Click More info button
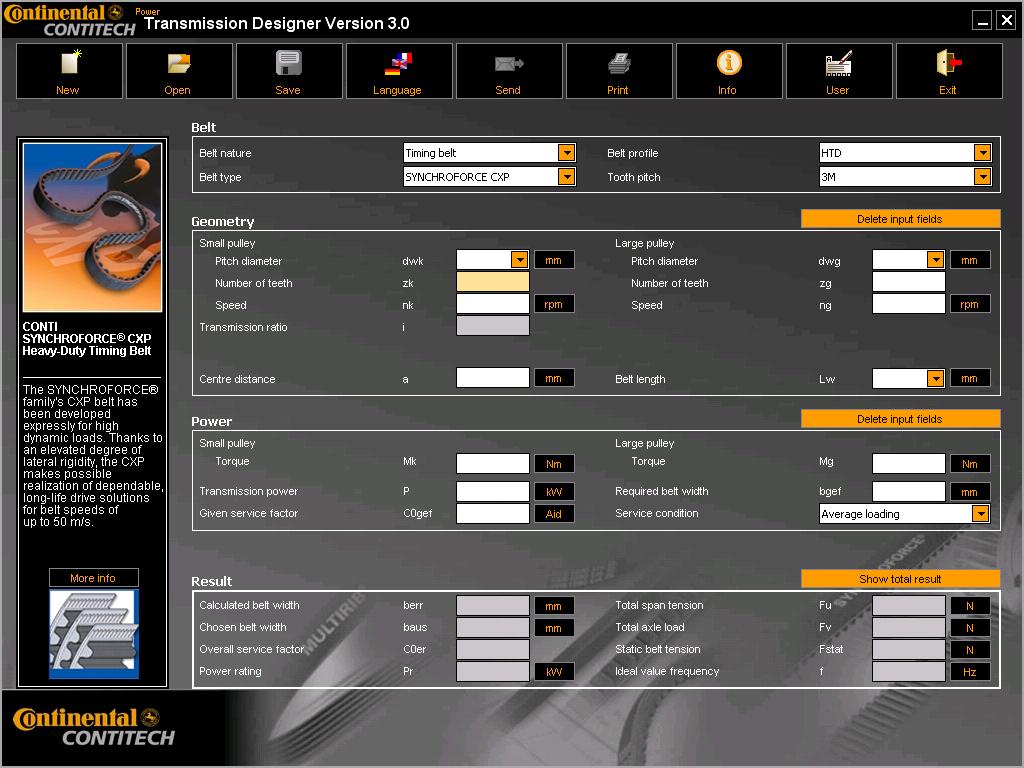The image size is (1024, 768). pyautogui.click(x=93, y=578)
